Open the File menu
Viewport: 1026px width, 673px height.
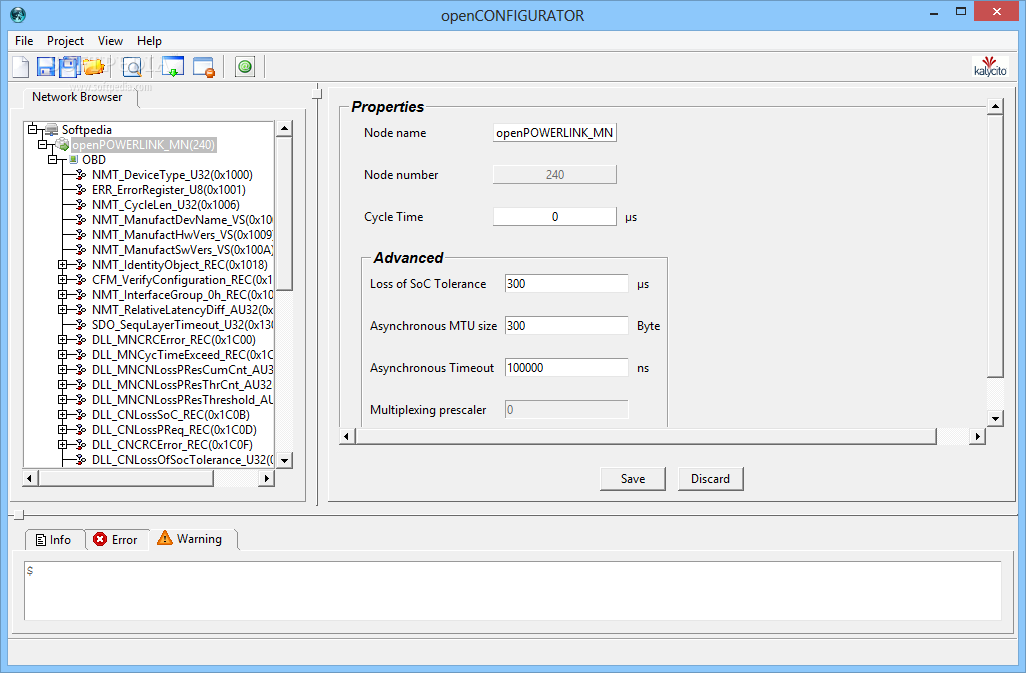24,41
